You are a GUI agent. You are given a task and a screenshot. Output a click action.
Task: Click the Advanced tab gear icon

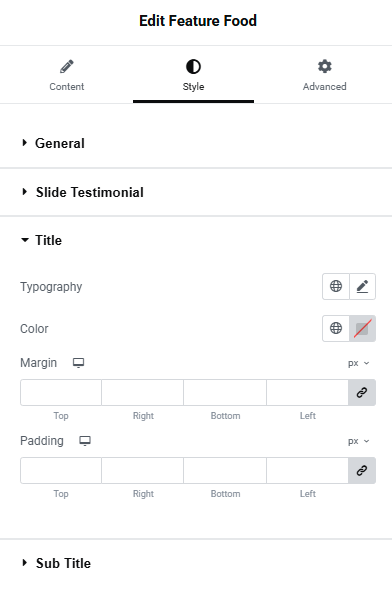pos(324,67)
